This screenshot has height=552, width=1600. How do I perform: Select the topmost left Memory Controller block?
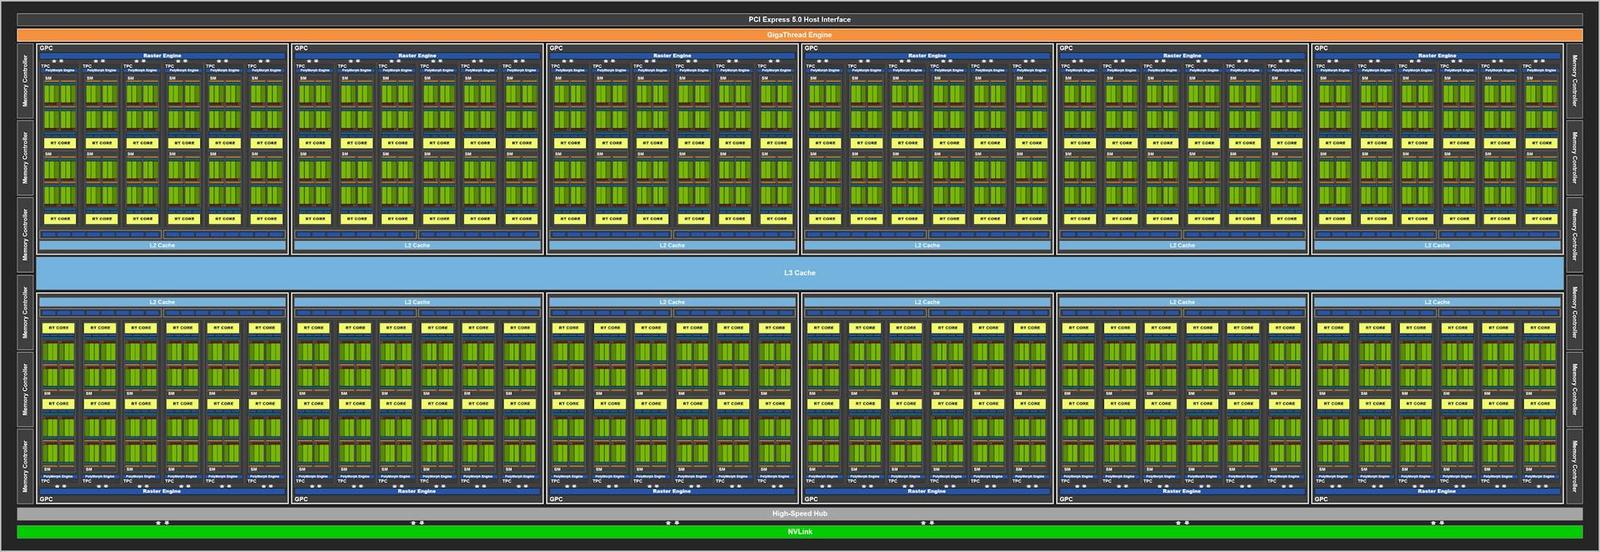click(x=25, y=81)
